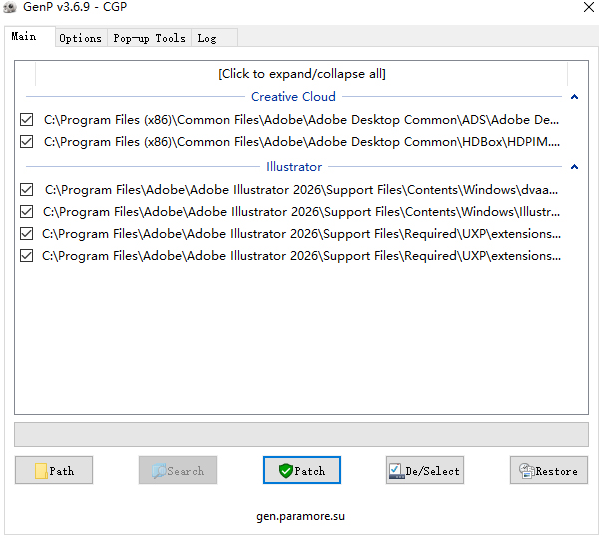This screenshot has height=538, width=603.
Task: Toggle checkbox for Windows\dvaa... Illustrator file
Action: 27,190
